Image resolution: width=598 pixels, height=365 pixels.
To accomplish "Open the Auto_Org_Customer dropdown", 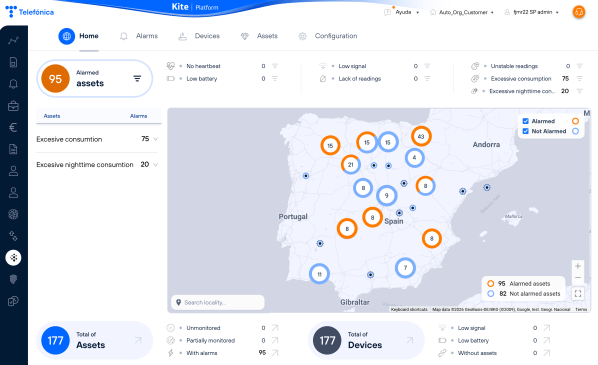I will 462,12.
